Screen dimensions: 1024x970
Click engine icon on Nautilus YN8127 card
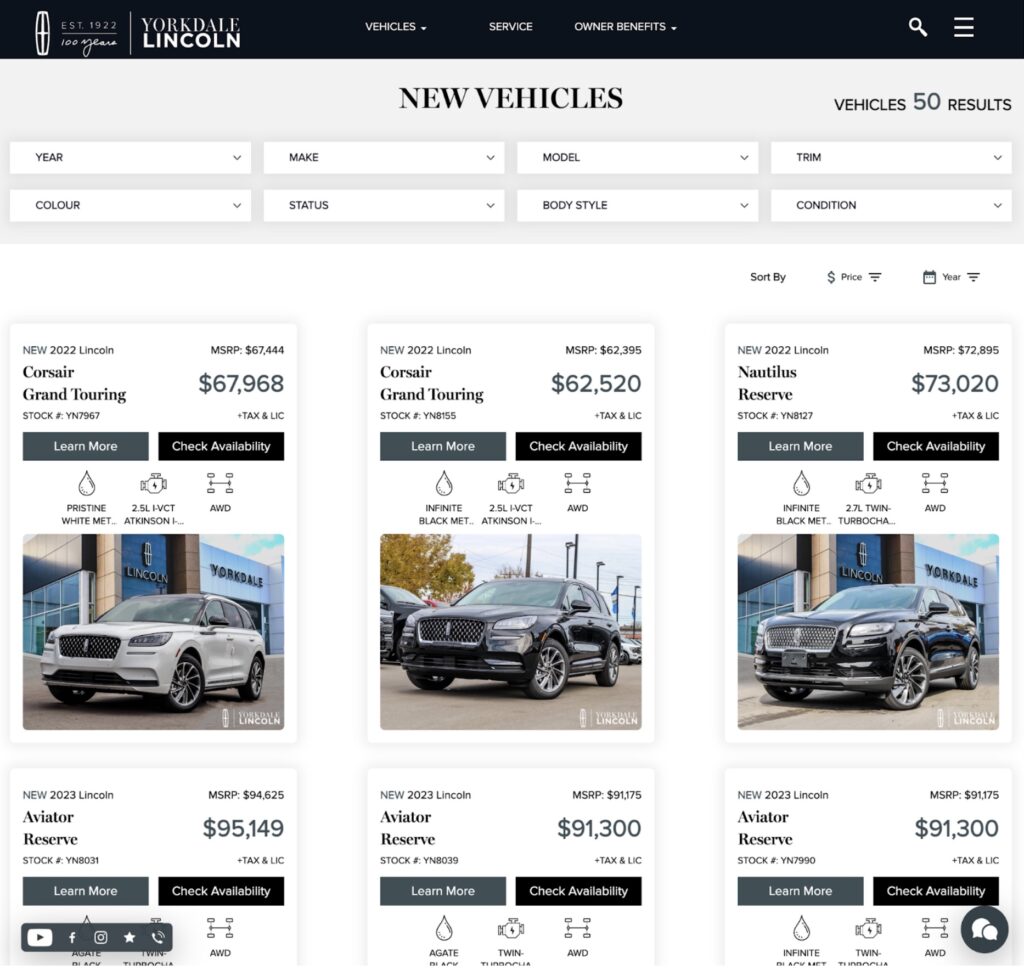868,484
